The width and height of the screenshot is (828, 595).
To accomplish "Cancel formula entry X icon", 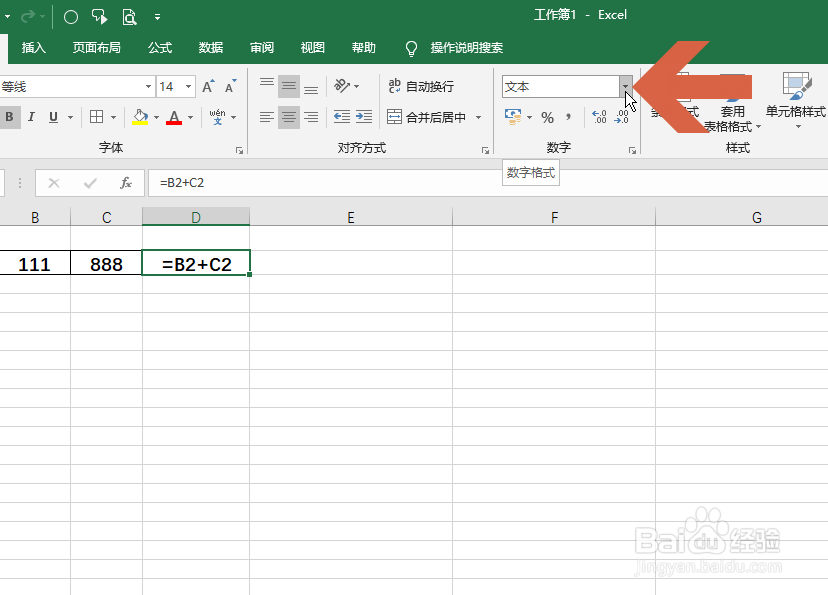I will [x=54, y=183].
